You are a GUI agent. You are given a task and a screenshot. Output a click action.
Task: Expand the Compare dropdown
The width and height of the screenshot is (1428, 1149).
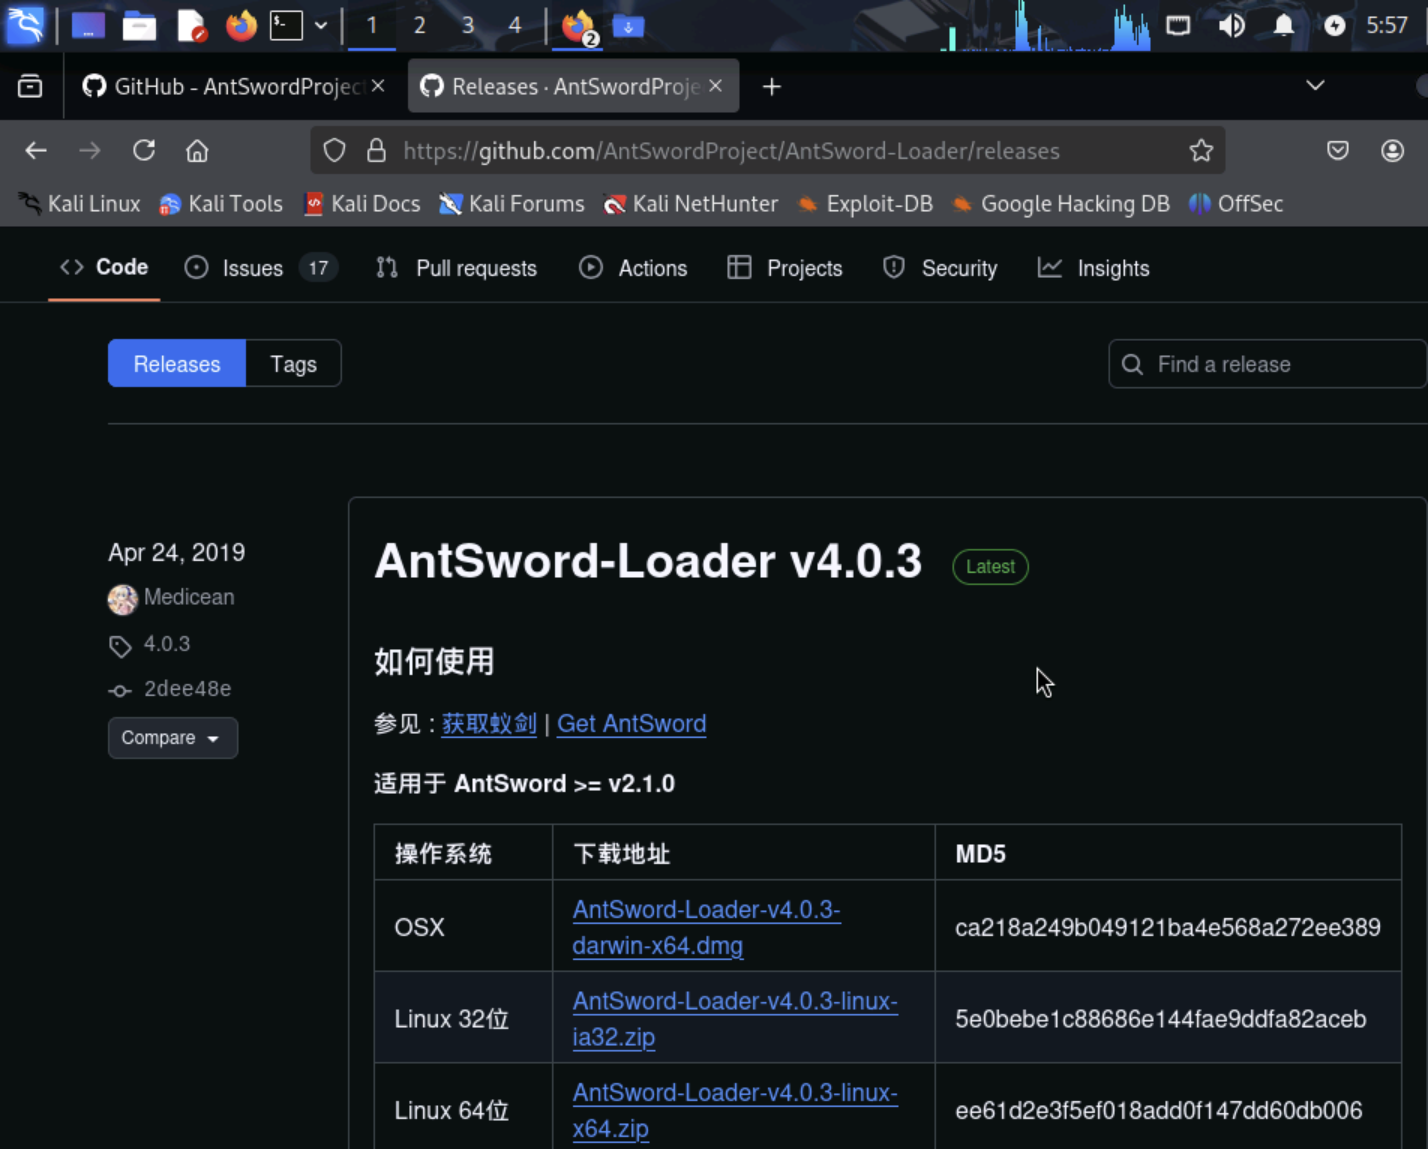172,738
